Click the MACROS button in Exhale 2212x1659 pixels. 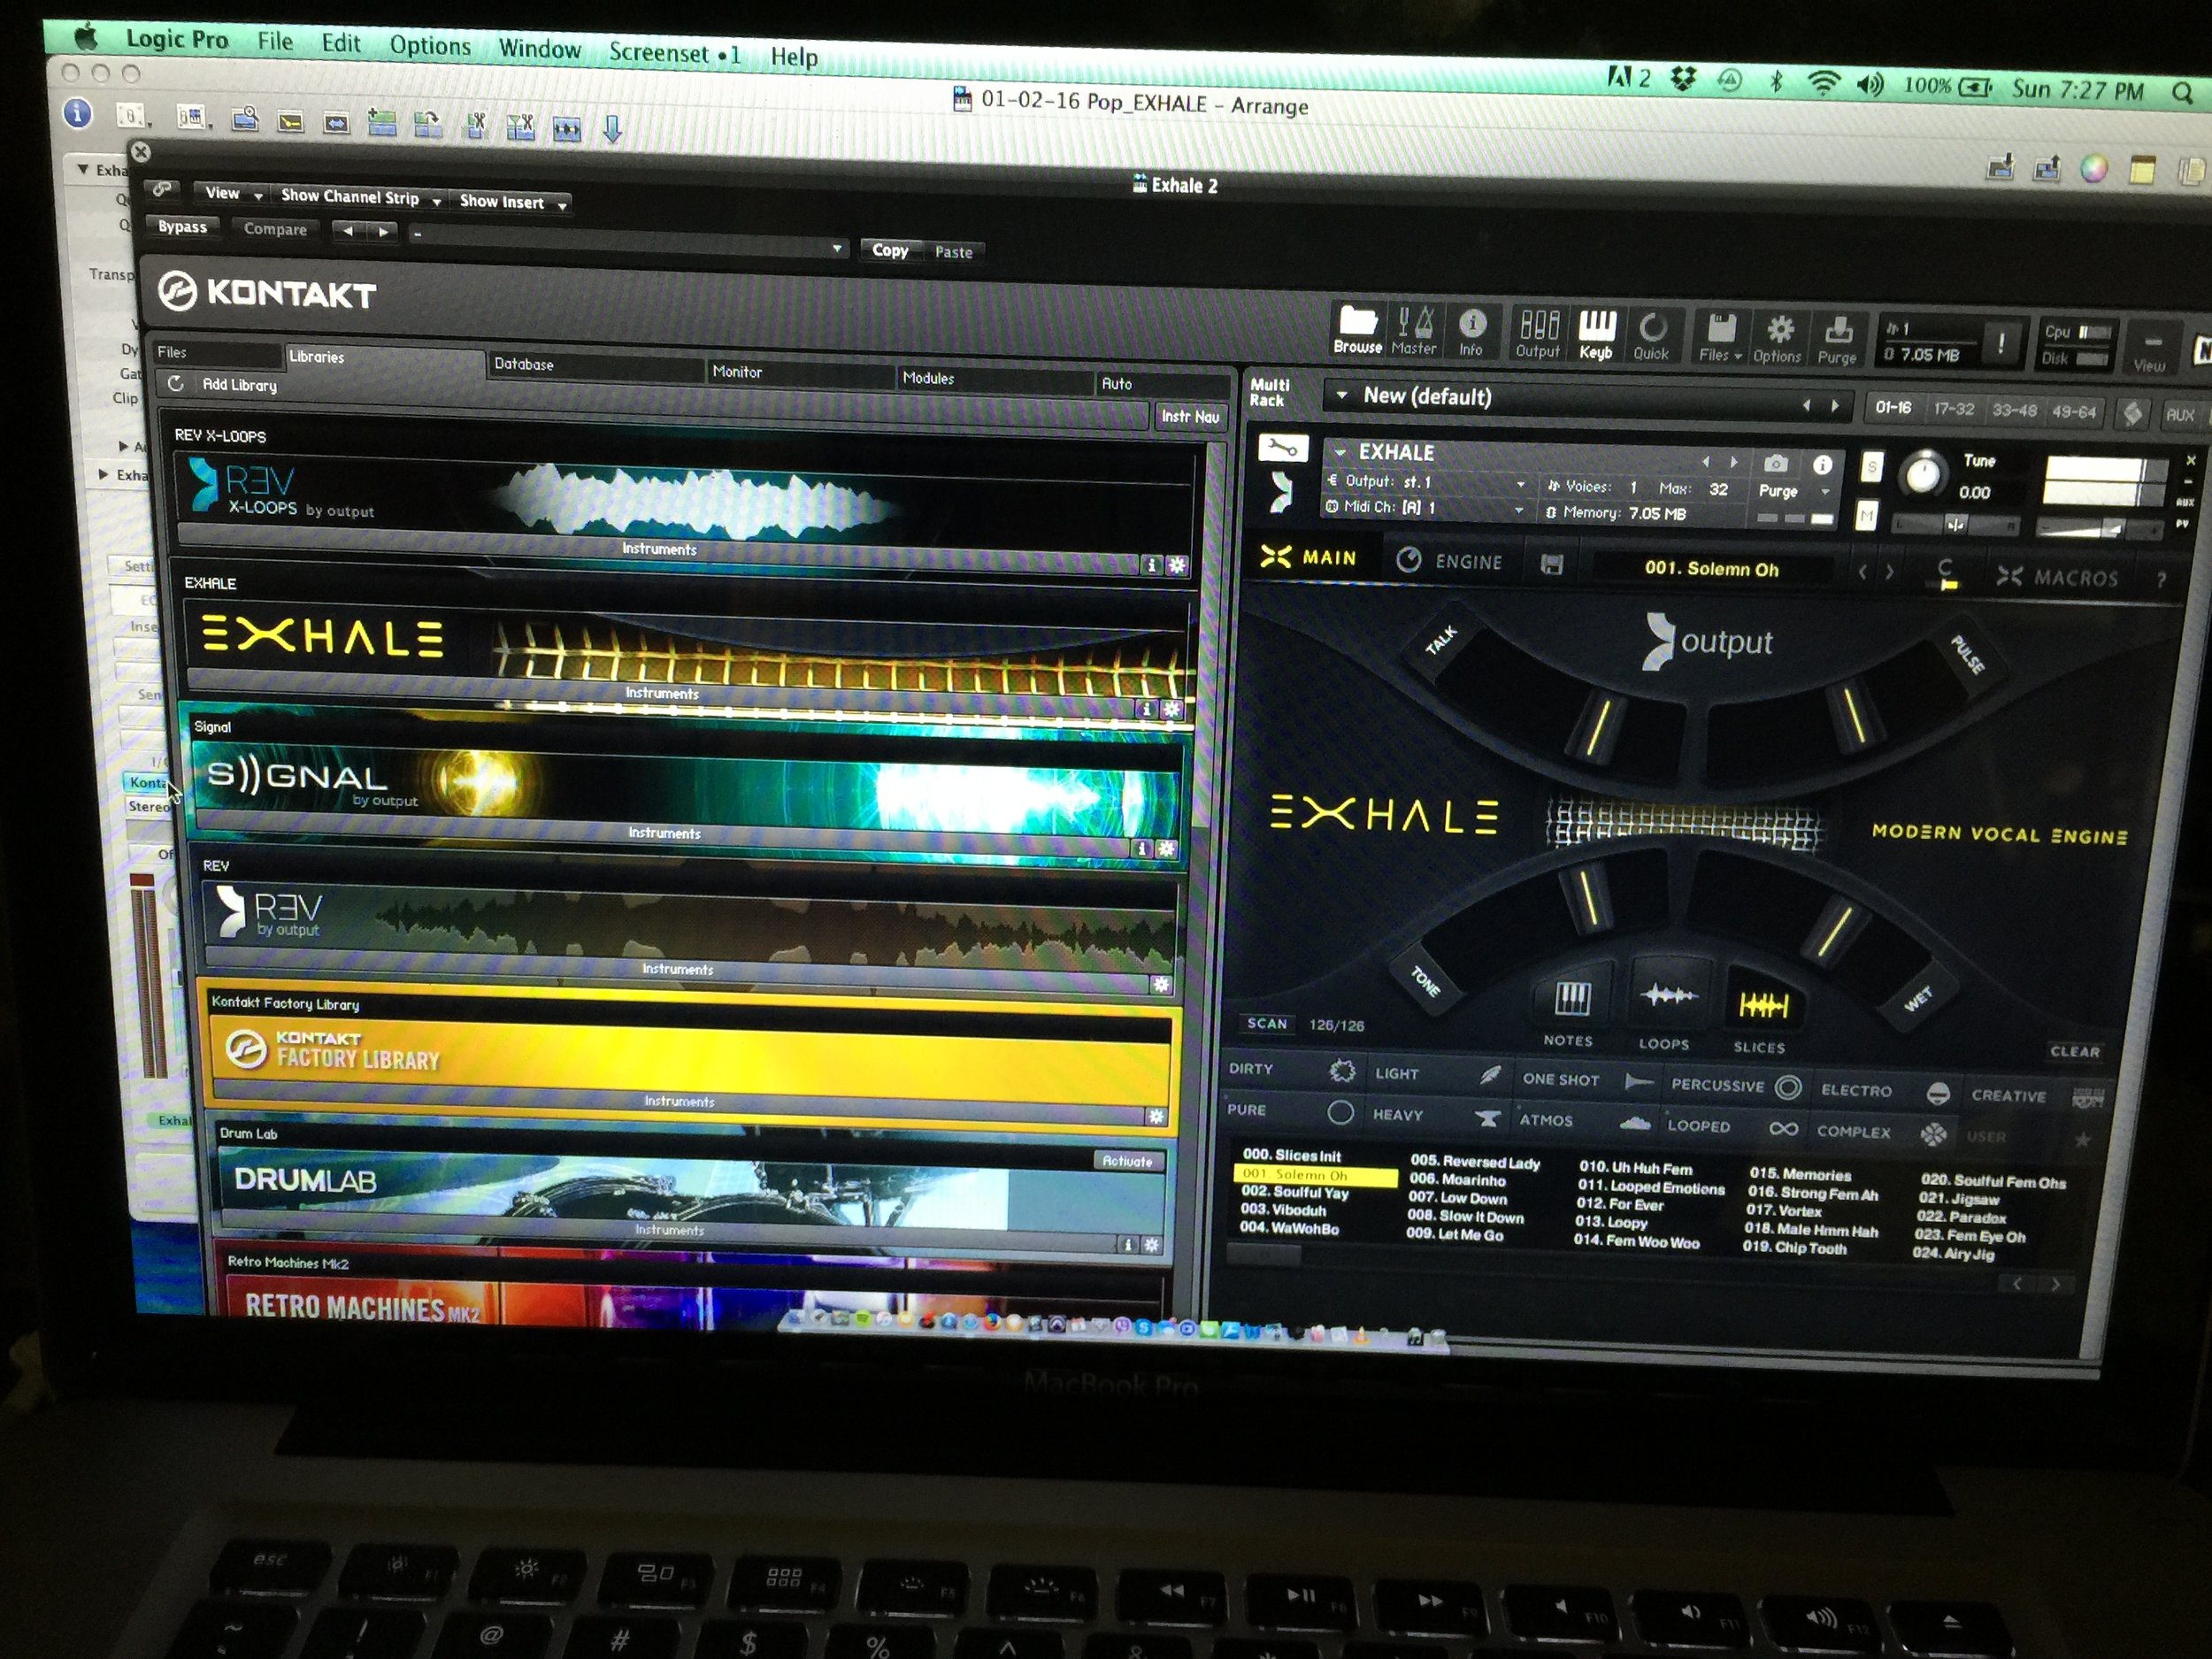2058,577
